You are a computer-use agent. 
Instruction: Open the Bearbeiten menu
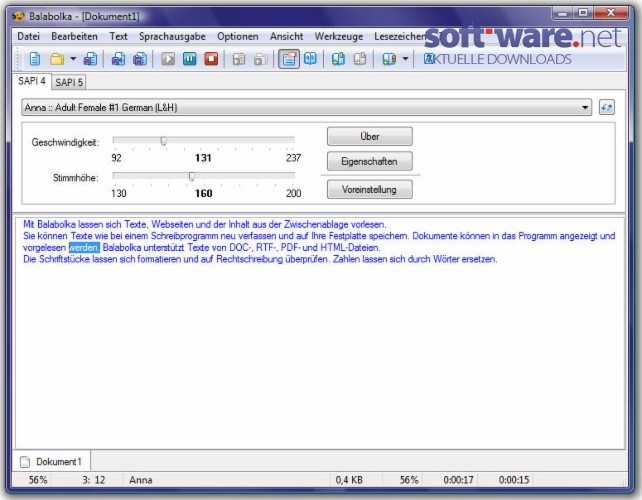coord(74,36)
